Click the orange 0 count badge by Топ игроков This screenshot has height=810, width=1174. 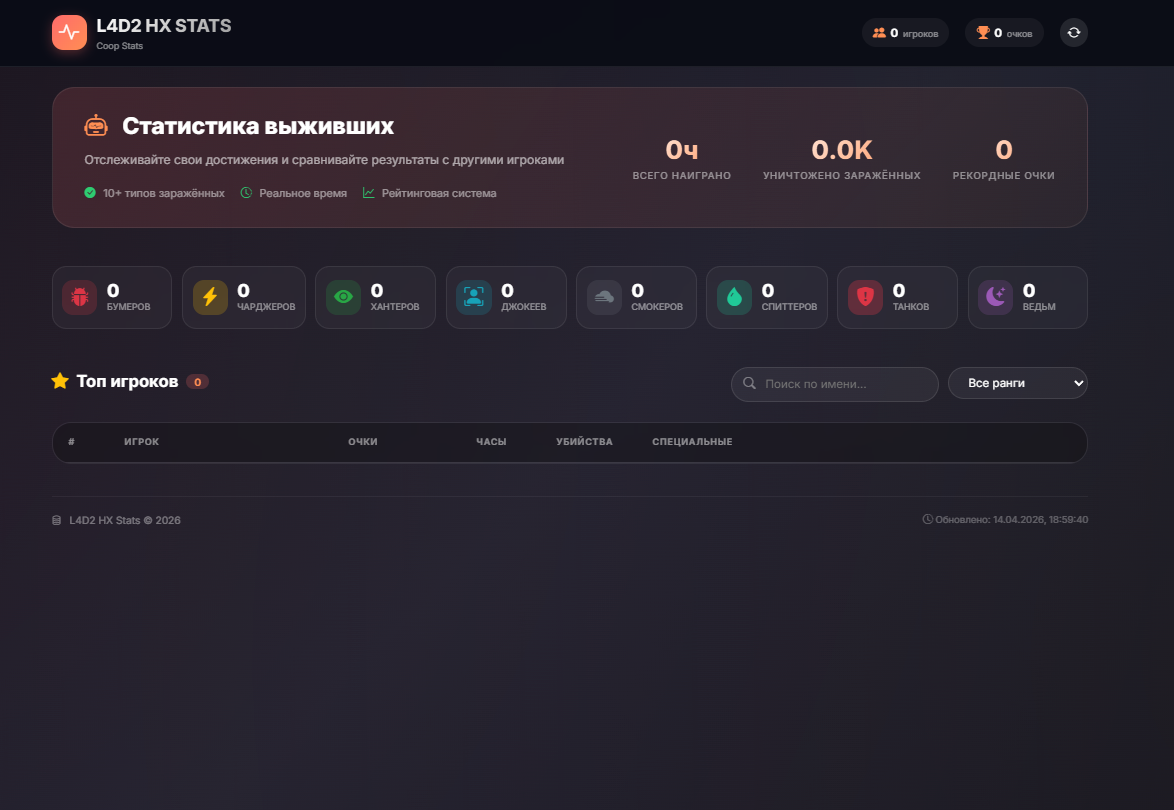[x=198, y=382]
